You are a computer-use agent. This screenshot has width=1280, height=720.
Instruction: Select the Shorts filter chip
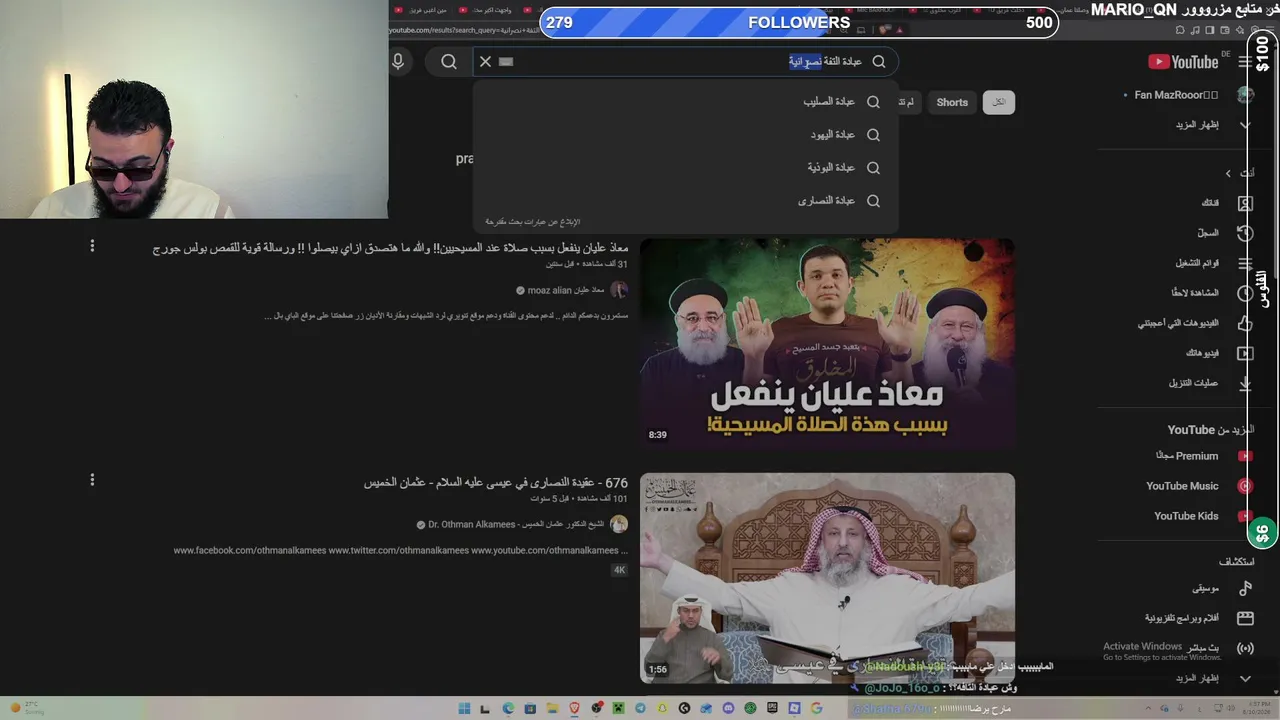952,102
